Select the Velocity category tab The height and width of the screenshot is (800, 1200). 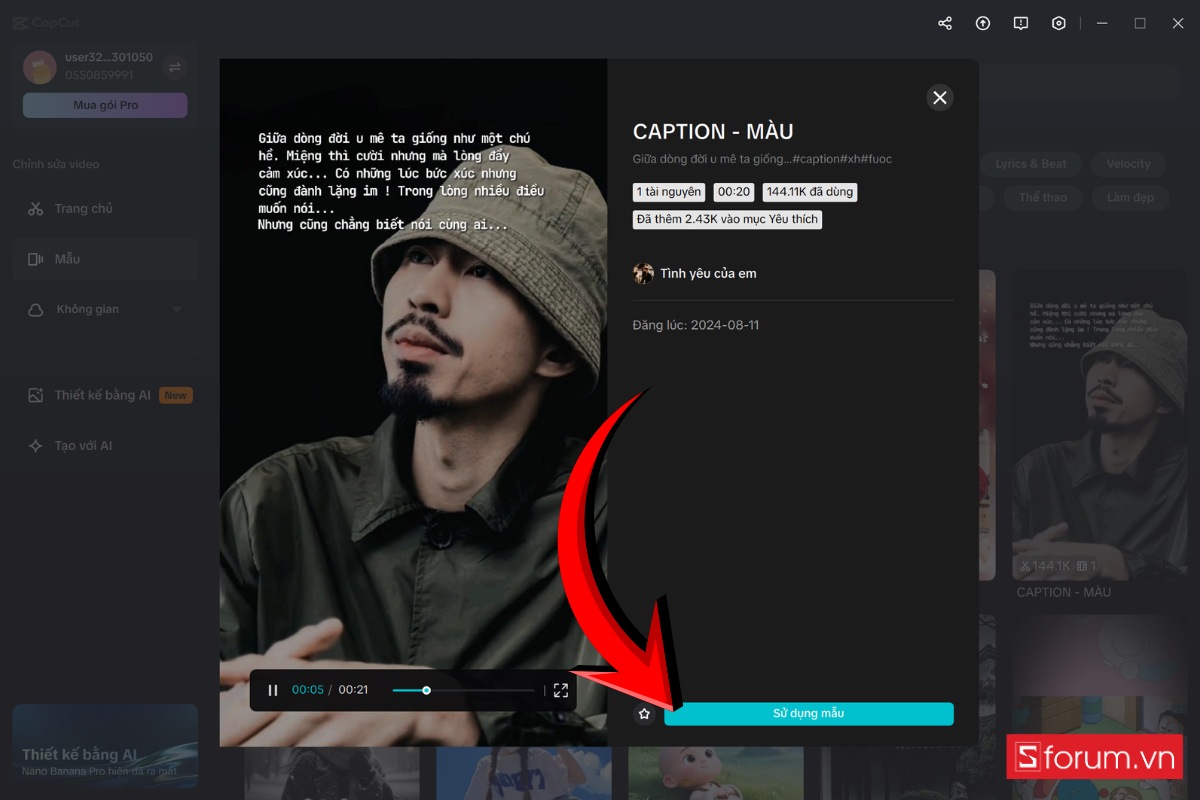[1128, 164]
